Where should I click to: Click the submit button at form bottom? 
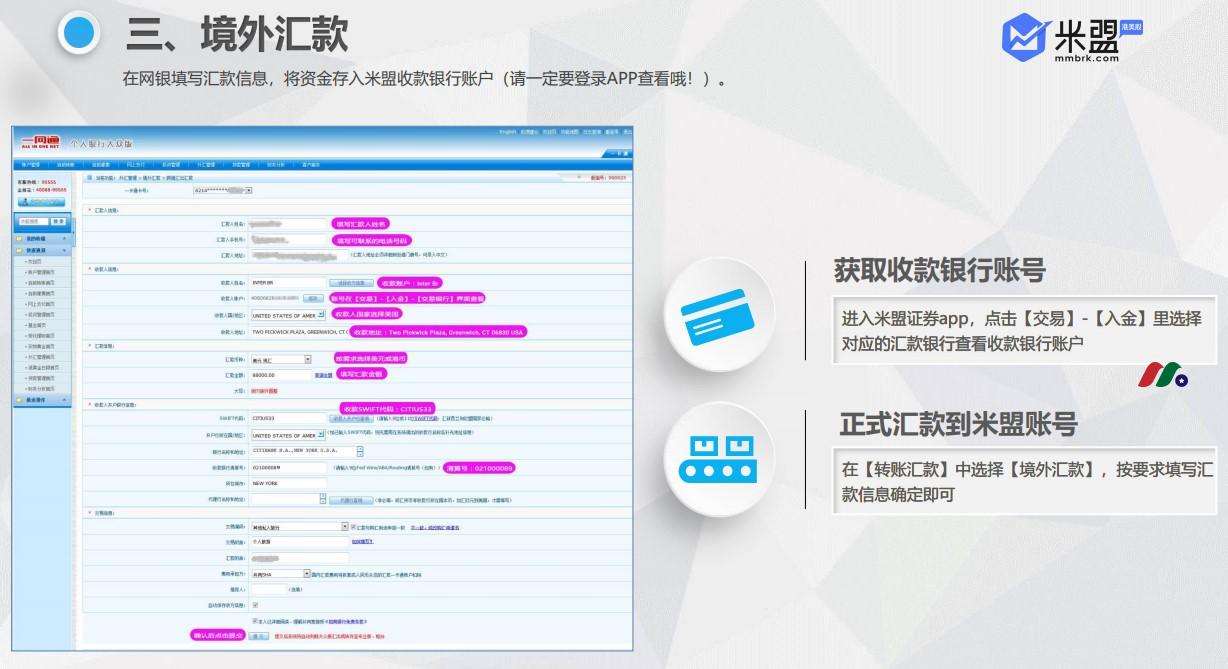click(x=259, y=636)
